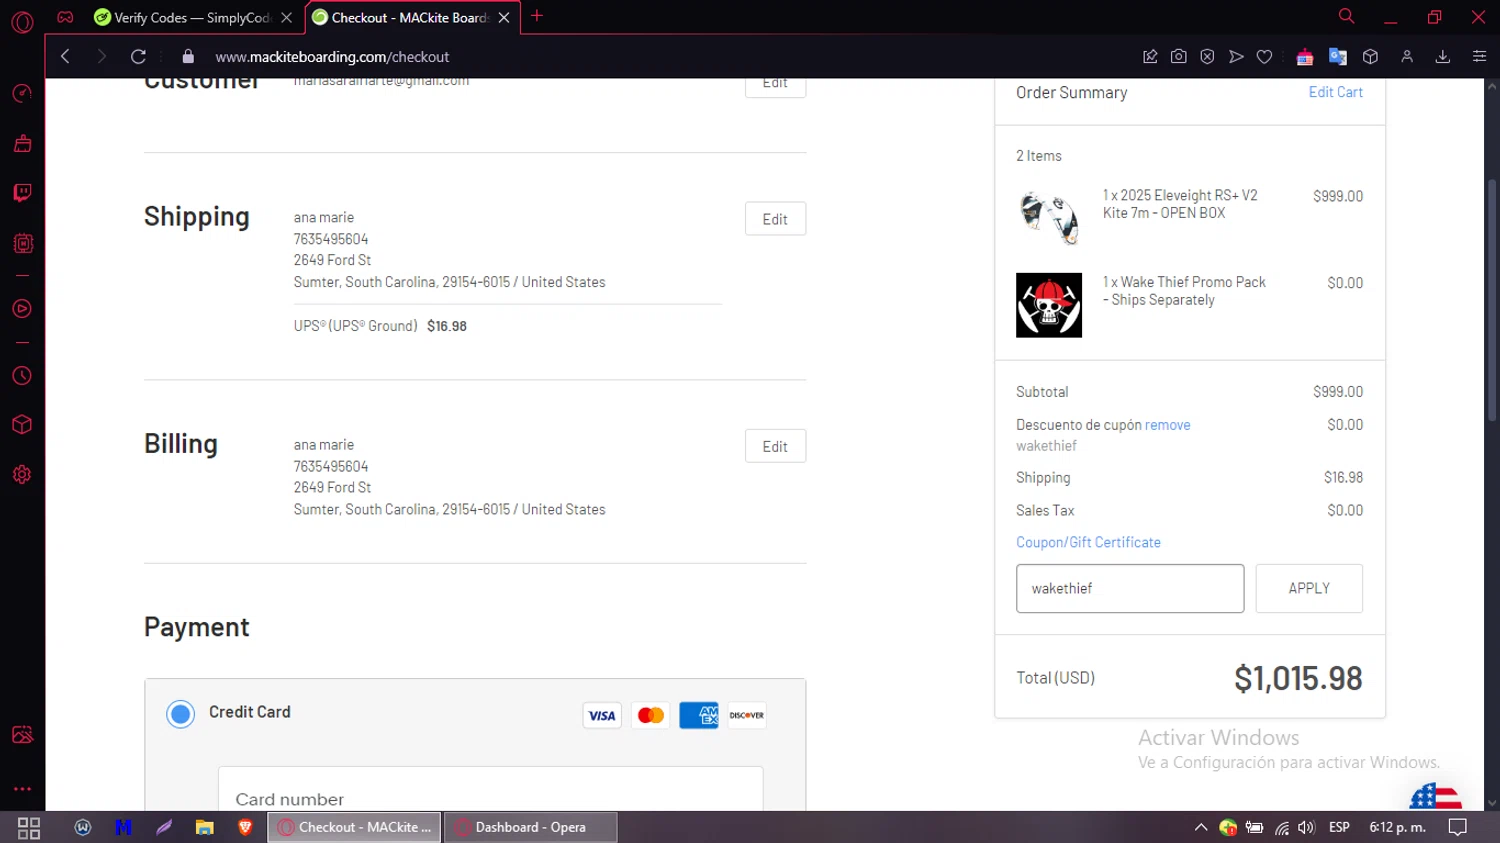
Task: Click the Eleveight RS+ V2 kite thumbnail
Action: [1049, 217]
